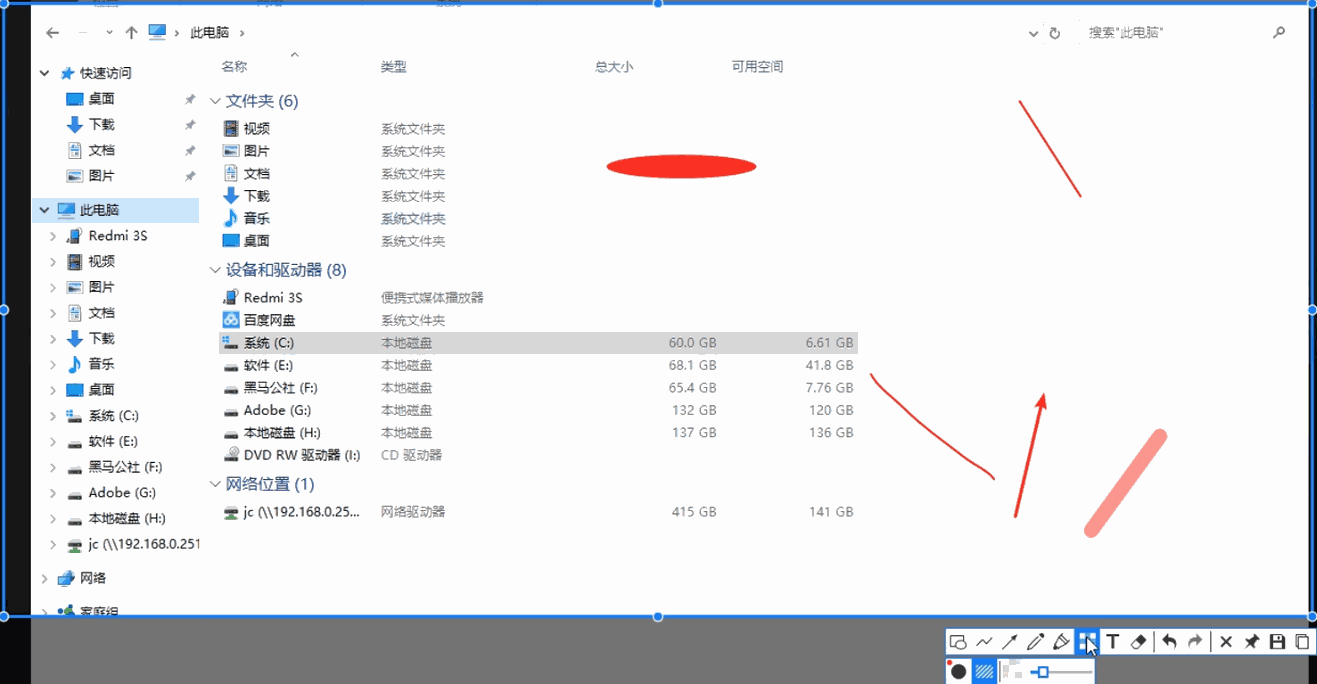Collapse the 文件夹 (6) group

[215, 101]
